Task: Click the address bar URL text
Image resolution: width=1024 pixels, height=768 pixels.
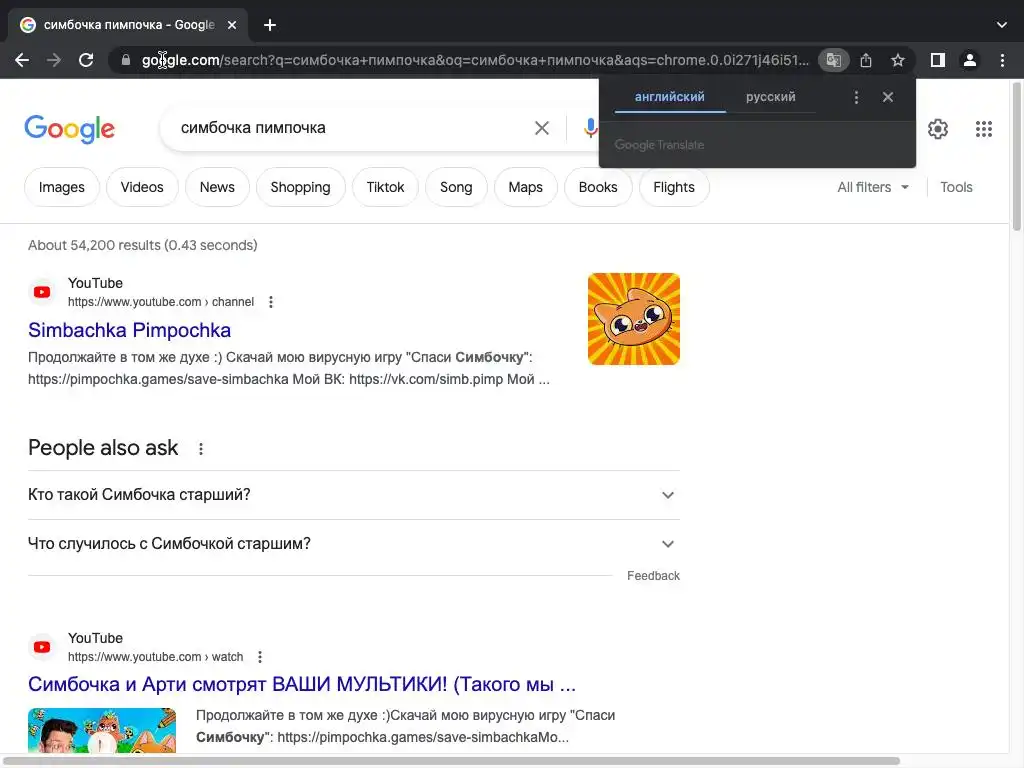Action: tap(475, 60)
